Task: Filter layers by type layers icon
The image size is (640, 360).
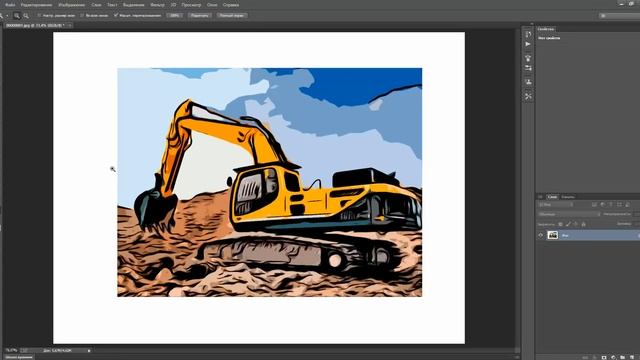Action: [611, 204]
